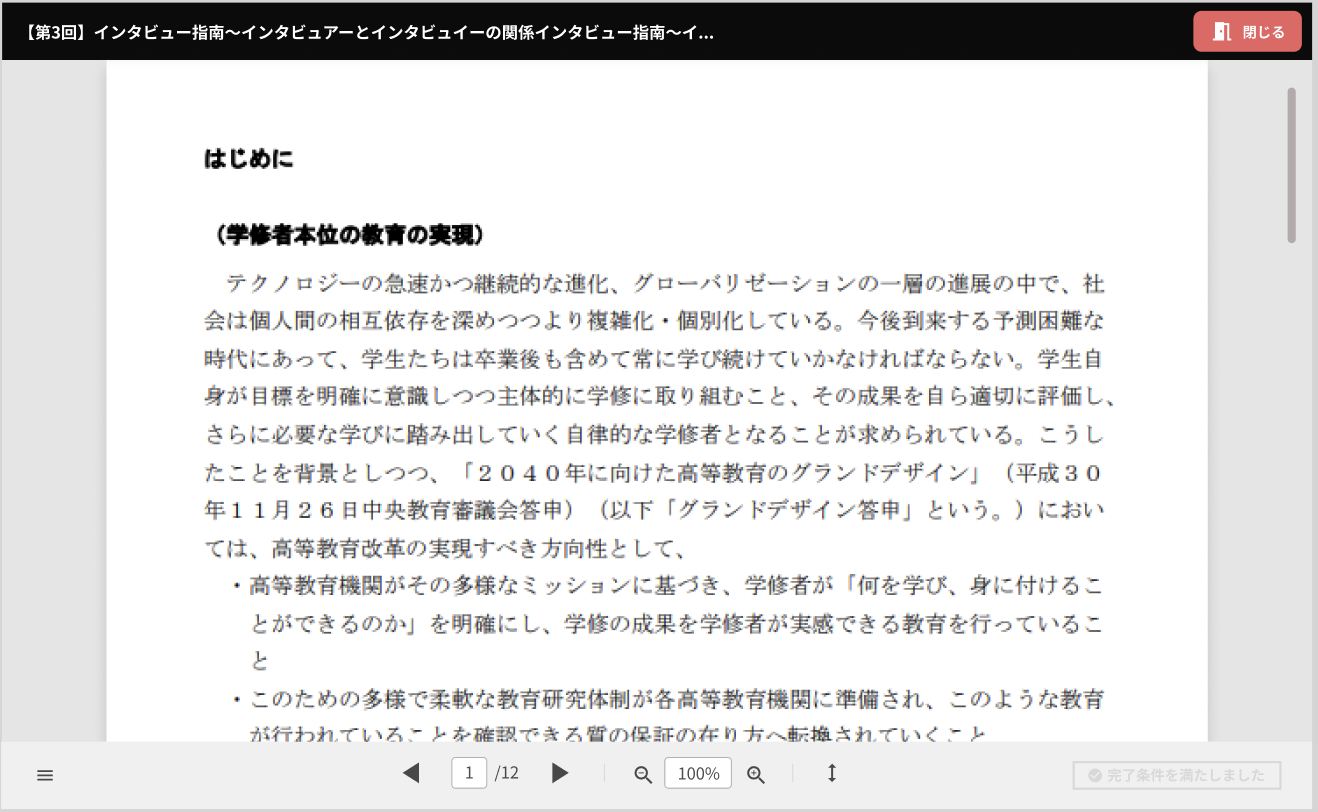Click the scrollbar track below the thumb
Viewport: 1318px width, 812px height.
pyautogui.click(x=1291, y=500)
